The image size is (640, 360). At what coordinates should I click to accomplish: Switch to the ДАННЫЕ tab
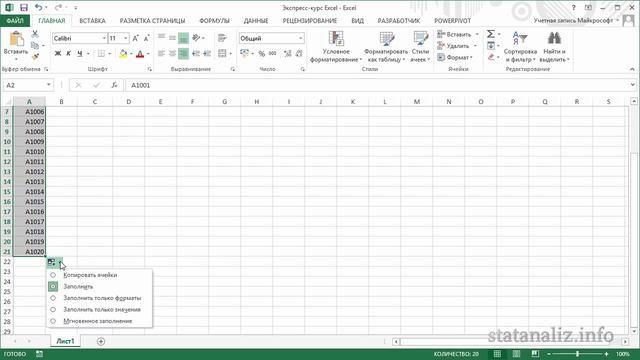pos(256,20)
